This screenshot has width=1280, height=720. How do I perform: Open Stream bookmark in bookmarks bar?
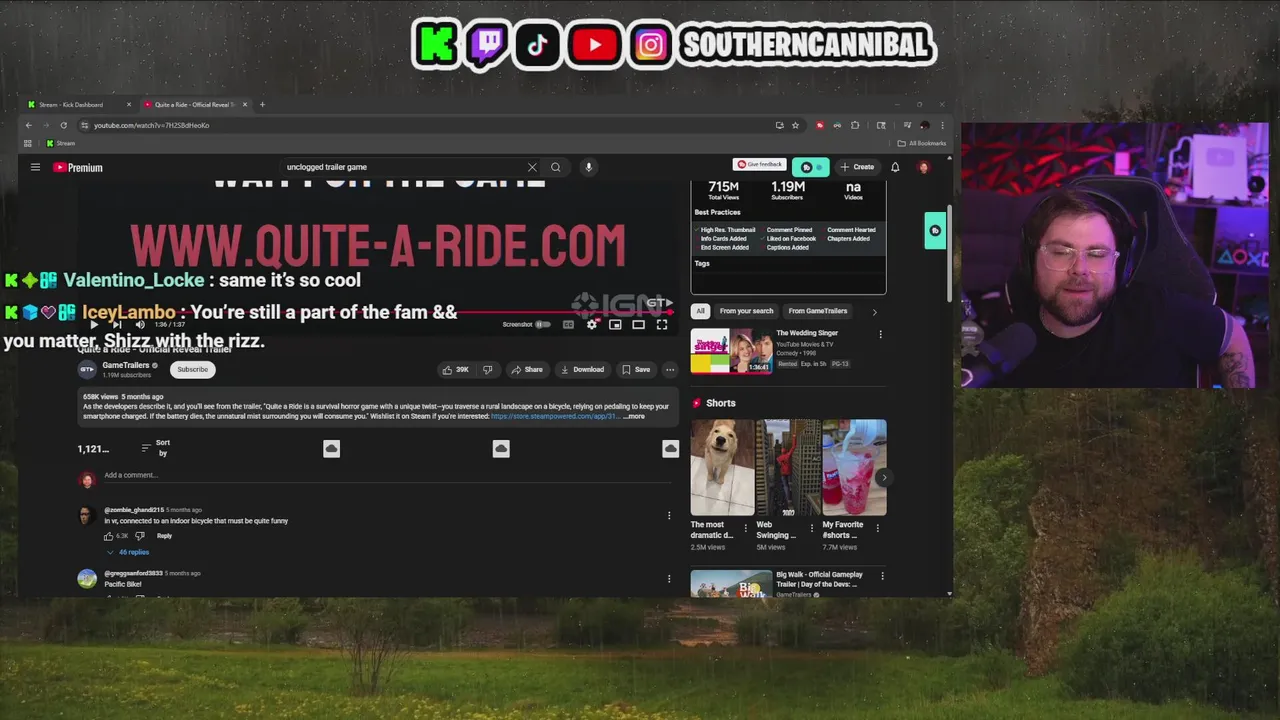[60, 143]
